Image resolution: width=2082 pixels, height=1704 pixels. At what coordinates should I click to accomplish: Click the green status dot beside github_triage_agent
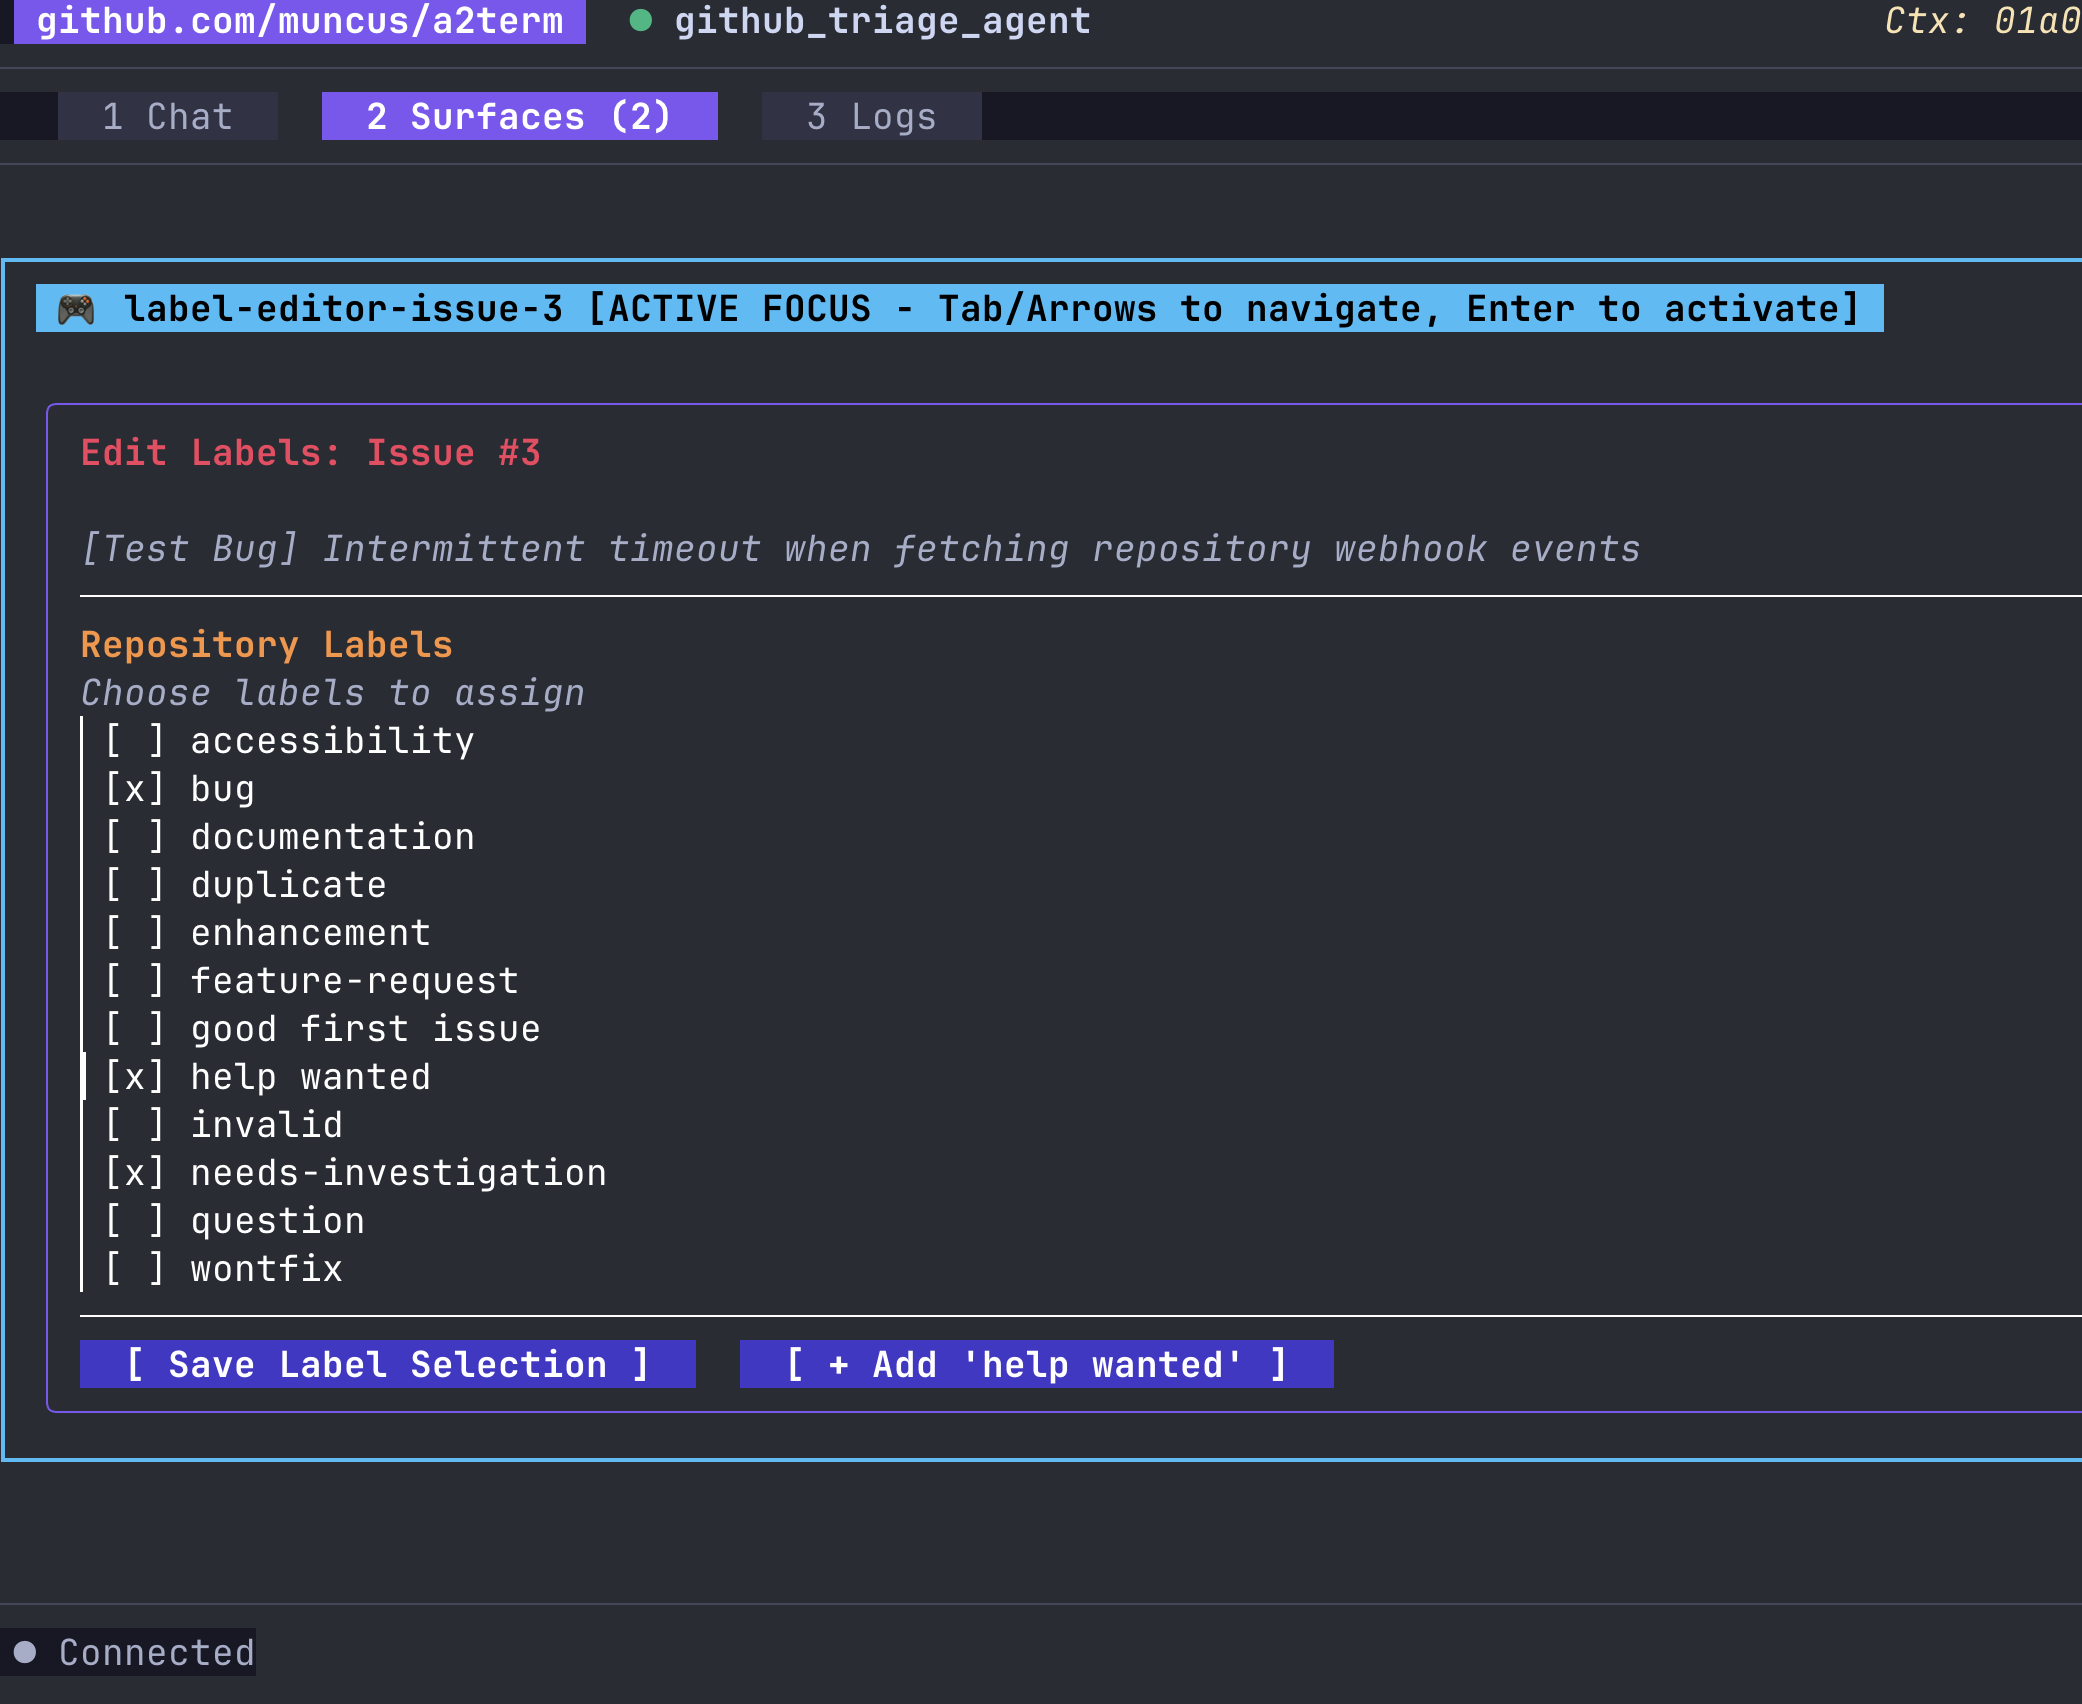pos(641,20)
